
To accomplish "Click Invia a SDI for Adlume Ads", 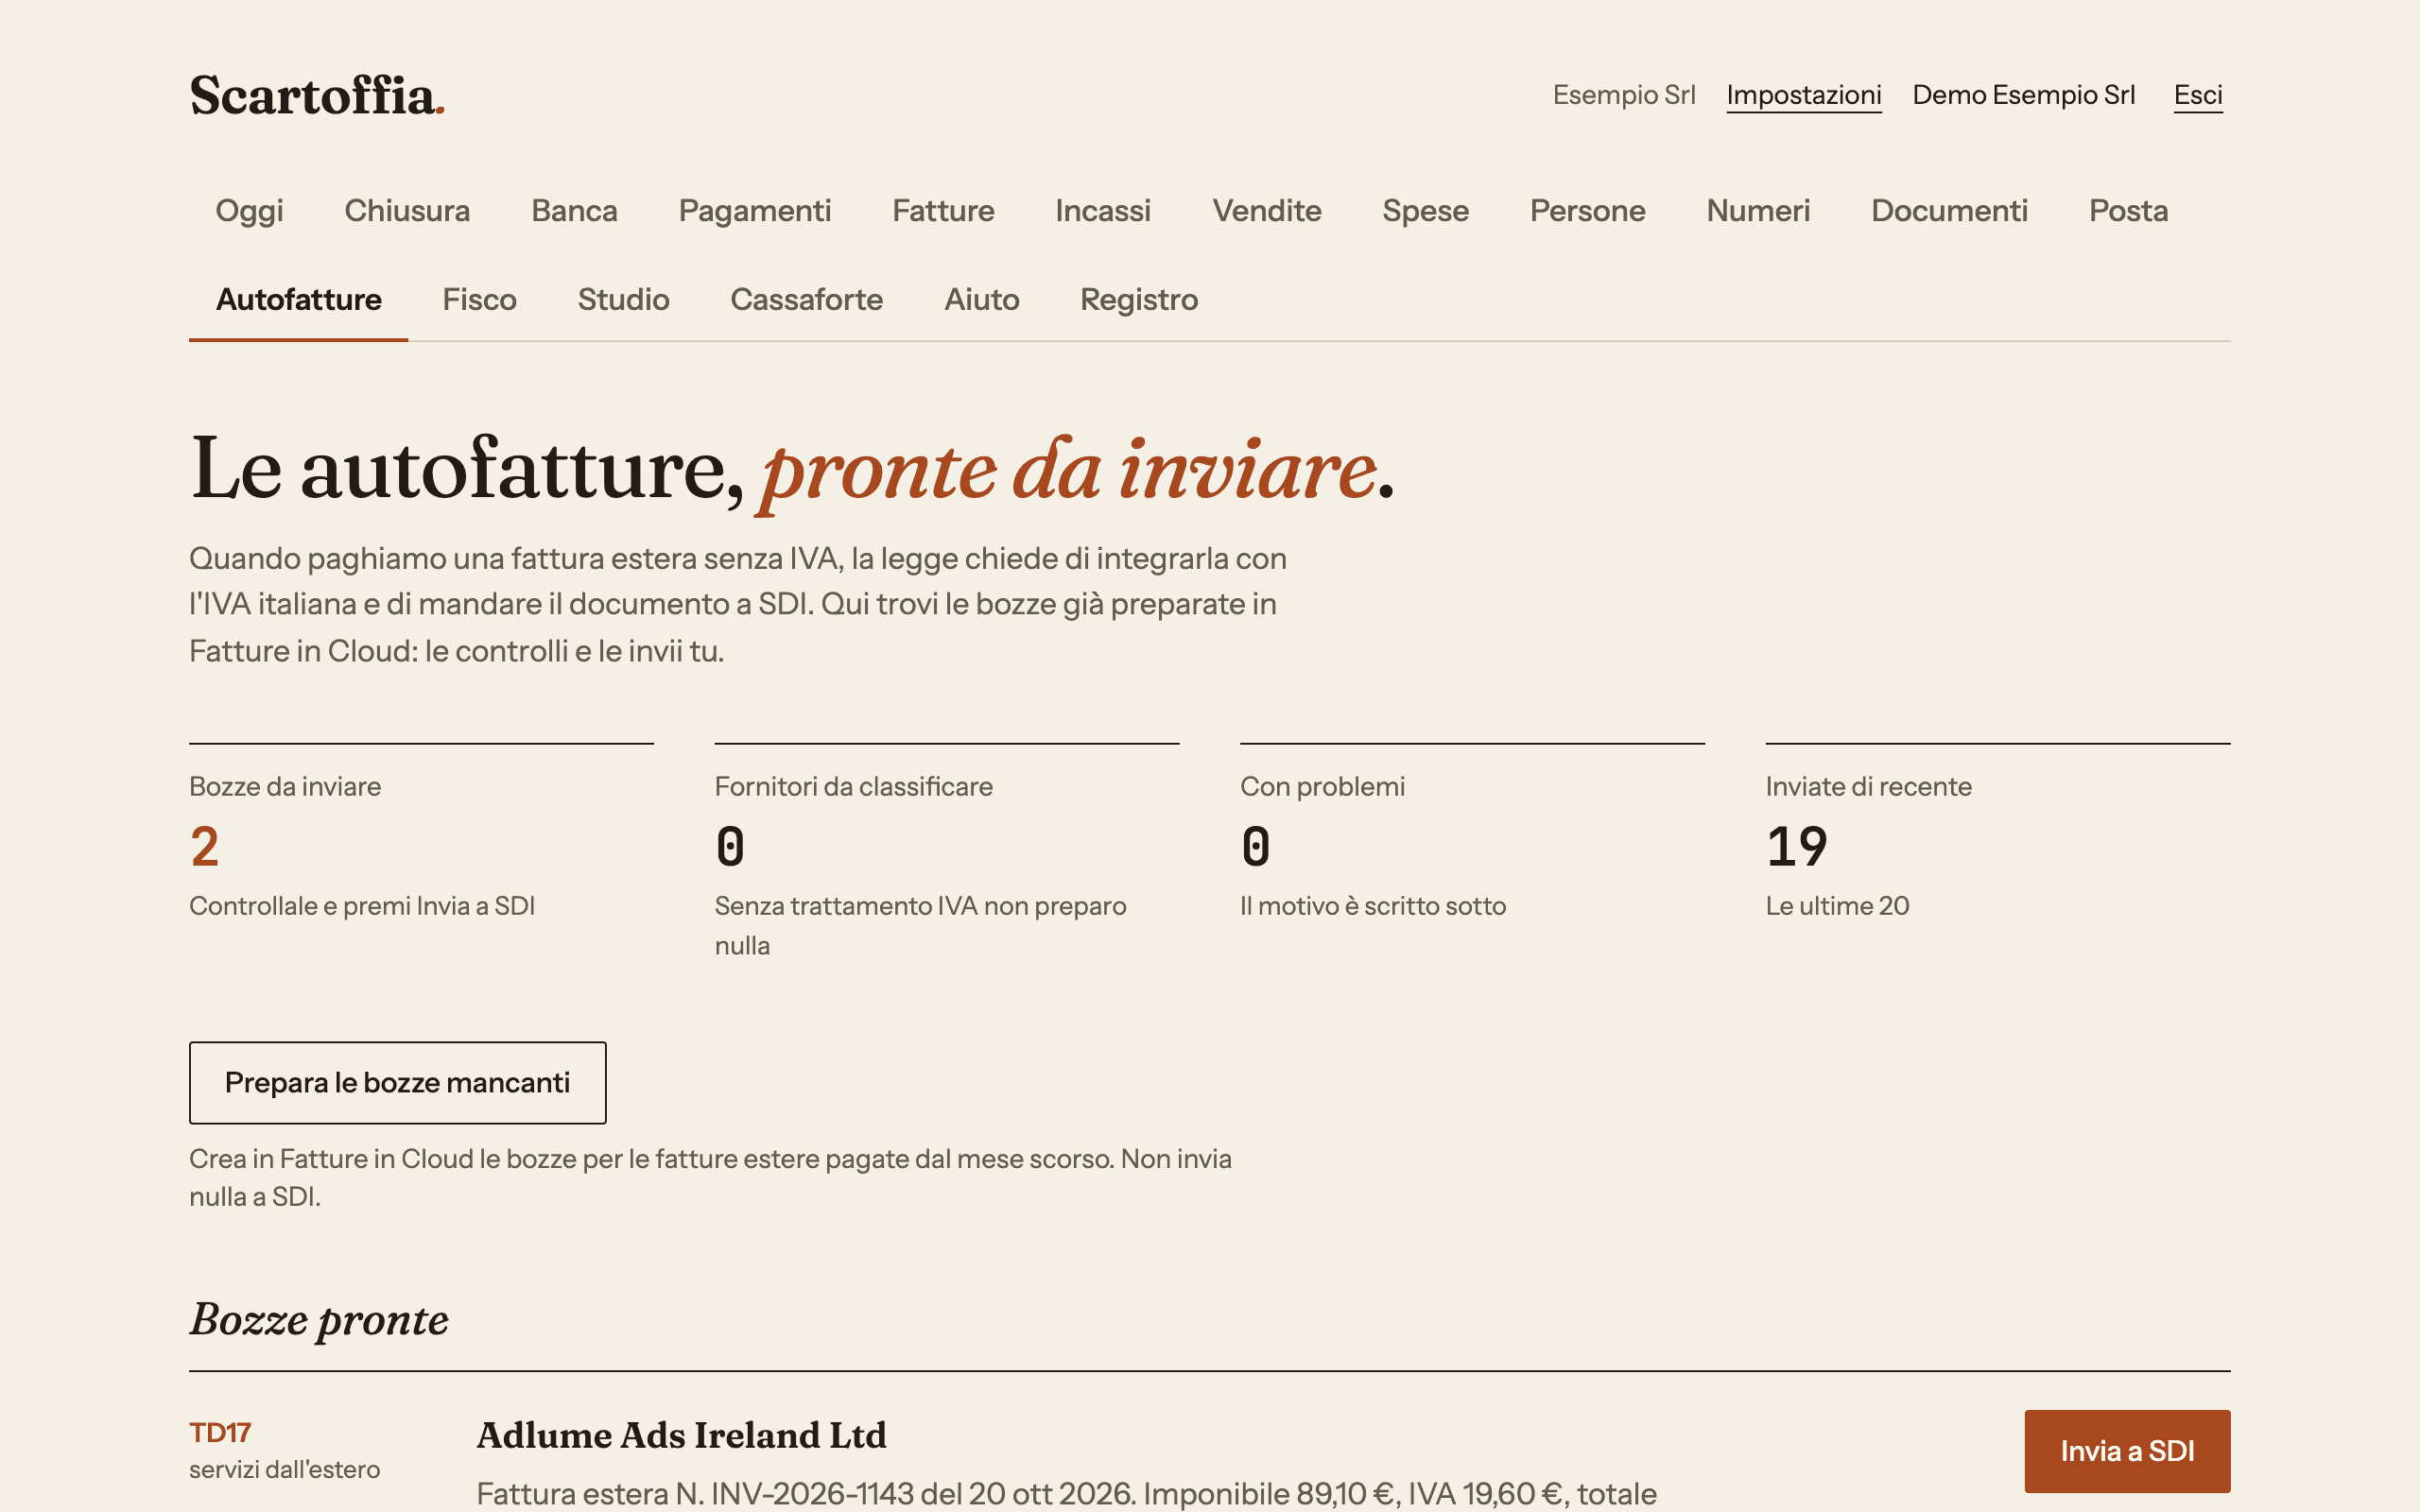I will (x=2127, y=1451).
